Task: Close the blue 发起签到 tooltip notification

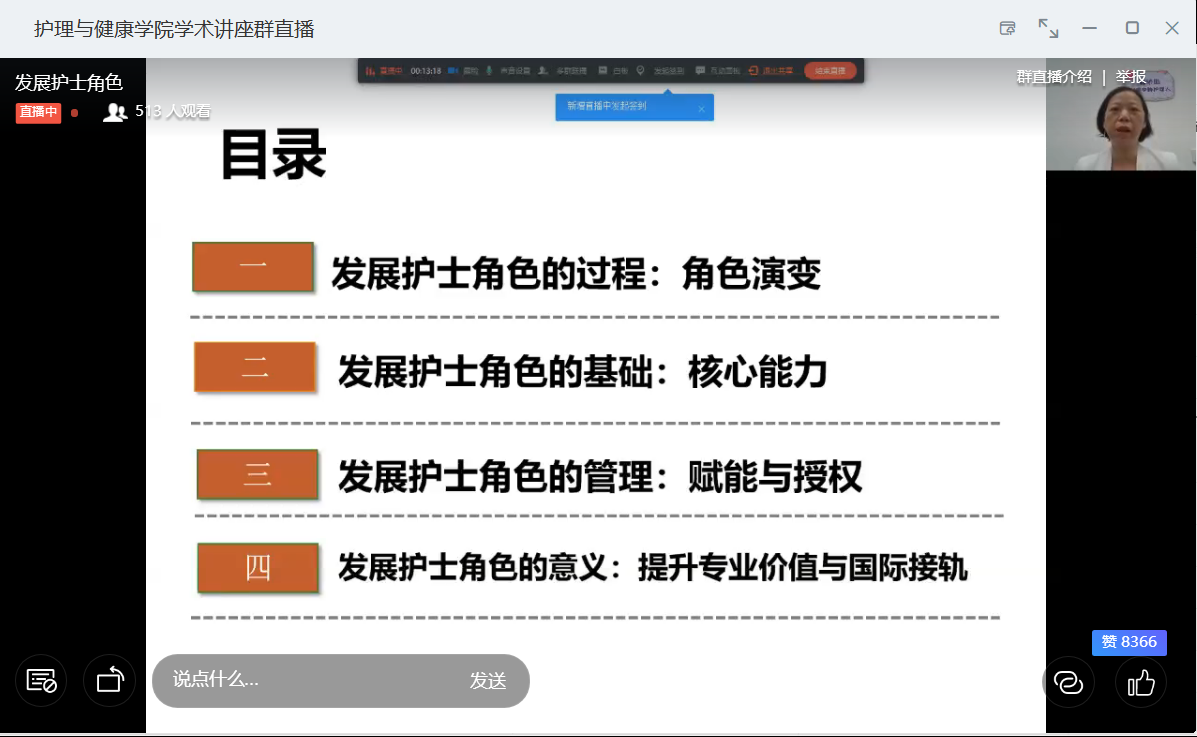Action: pyautogui.click(x=701, y=108)
